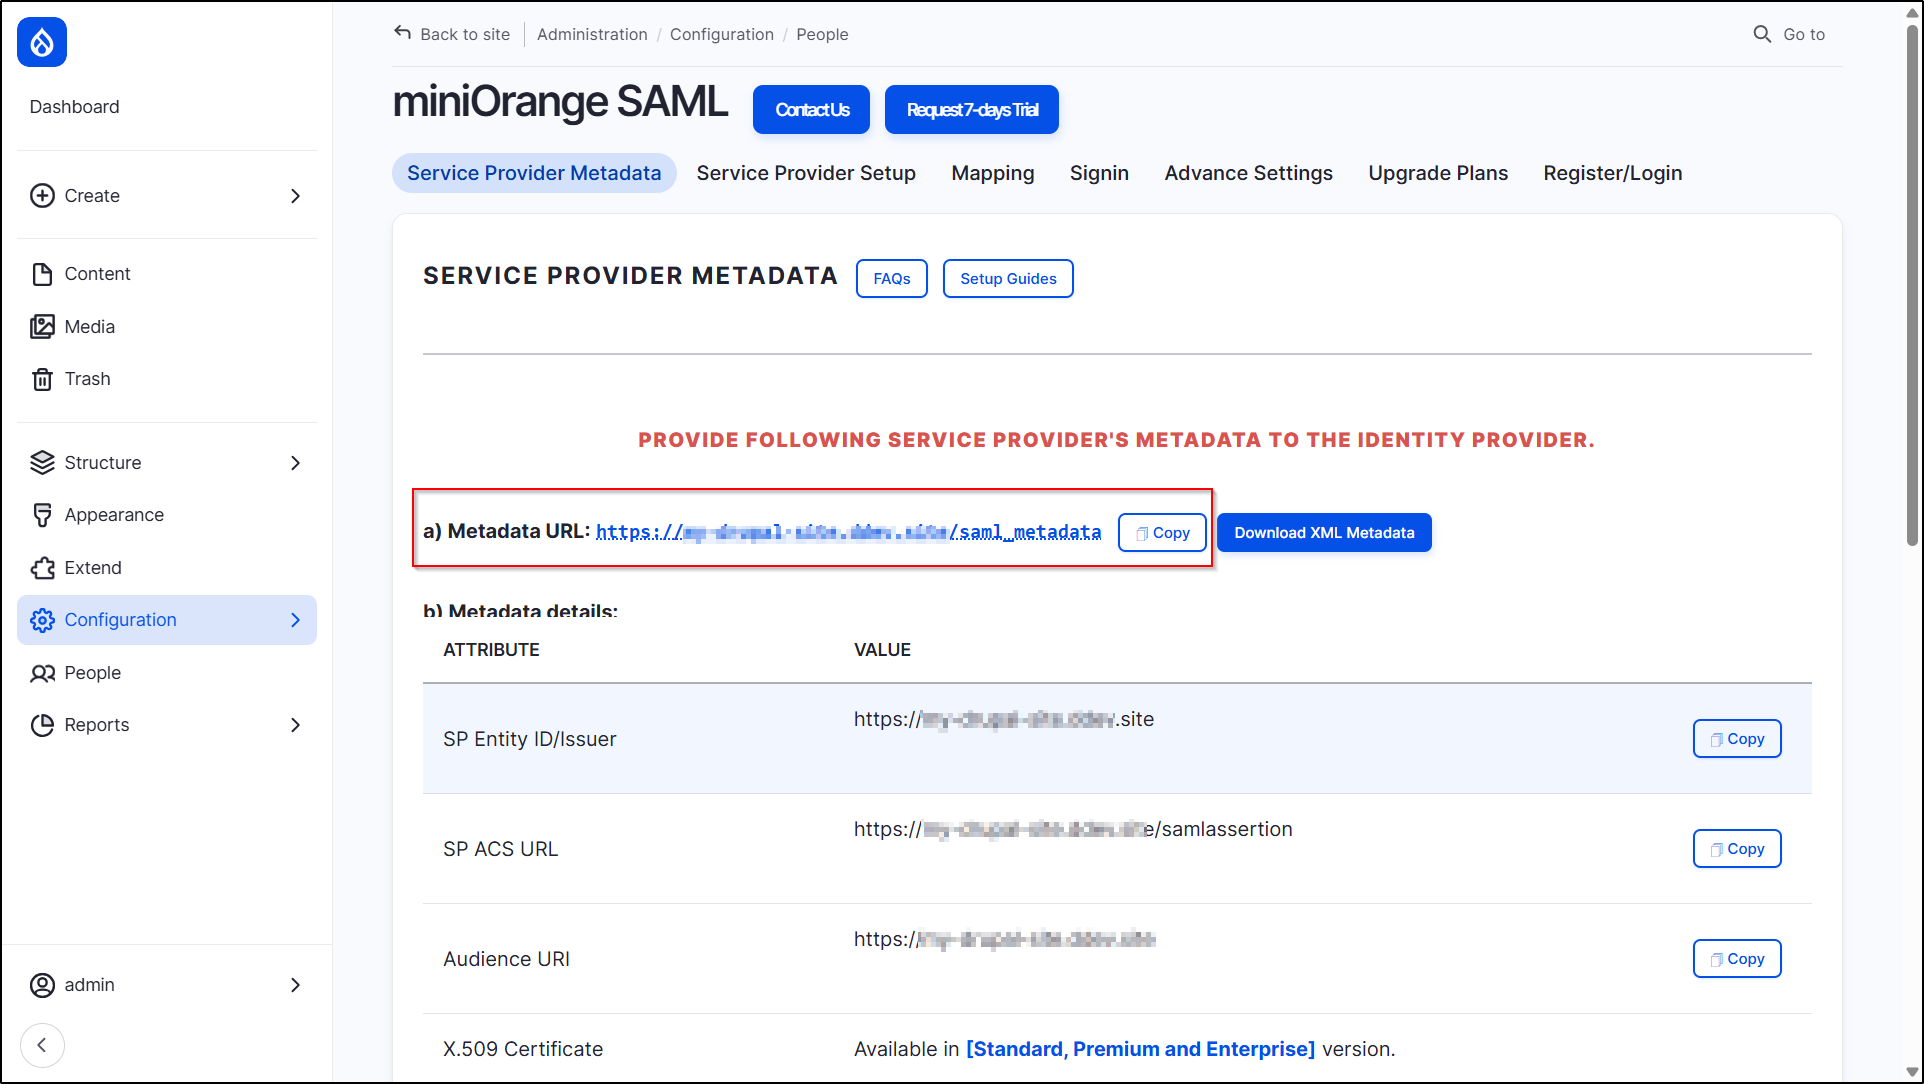Click Download XML Metadata button

(x=1324, y=533)
